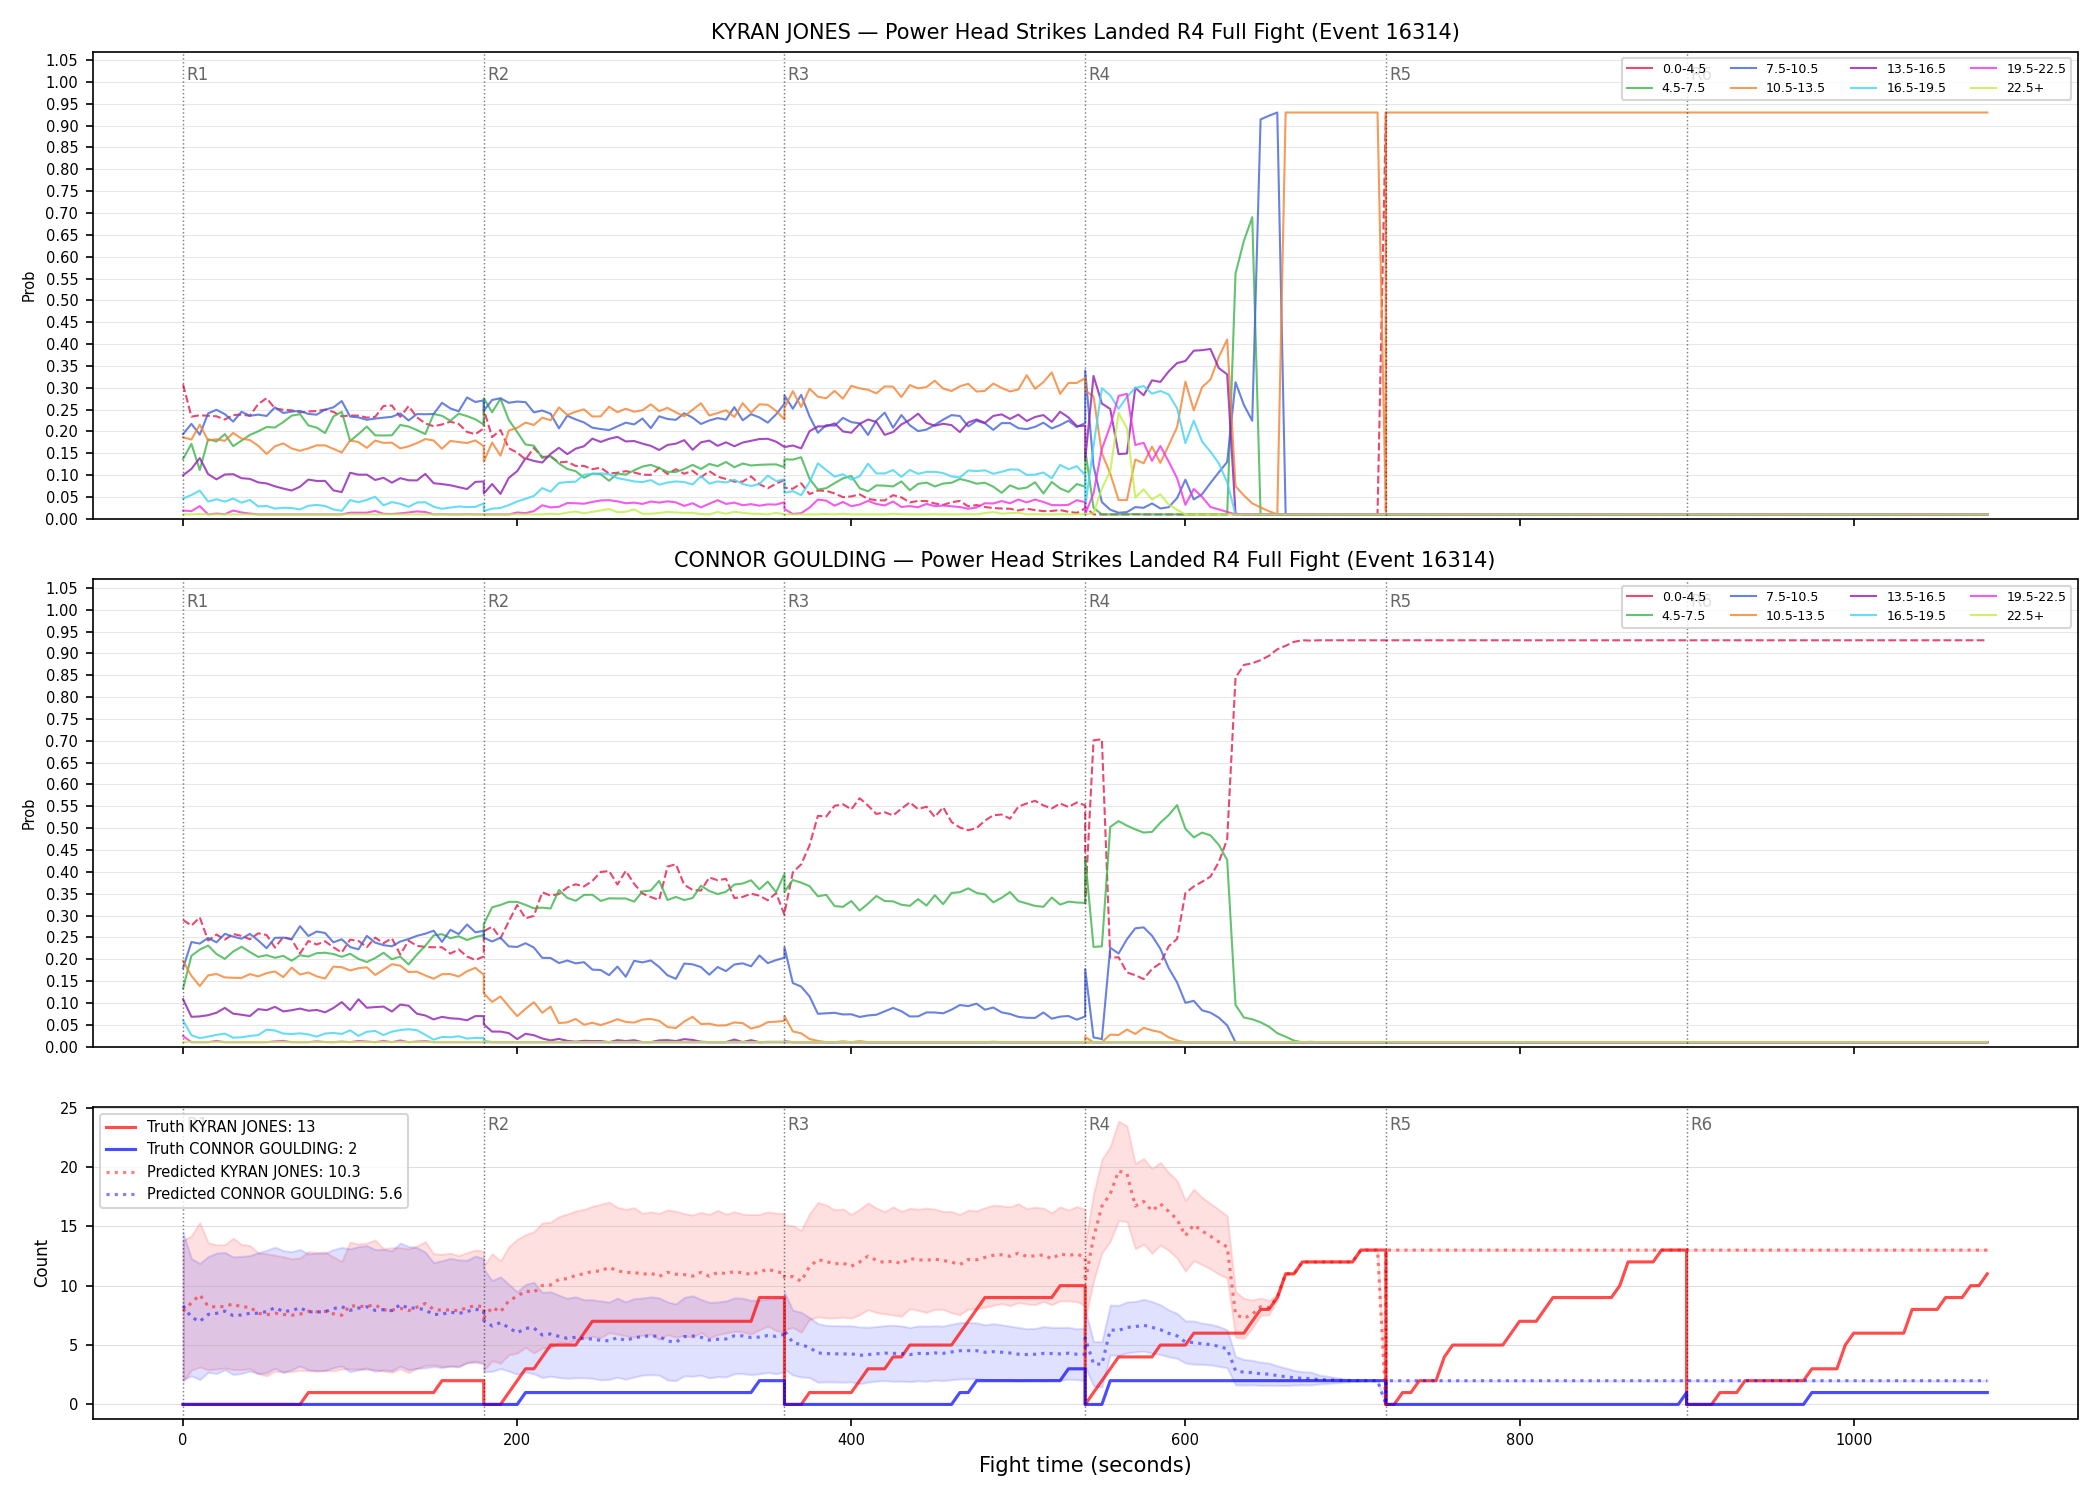The image size is (2100, 1500).
Task: Click the R5 round marker in the Count chart
Action: point(1400,1124)
